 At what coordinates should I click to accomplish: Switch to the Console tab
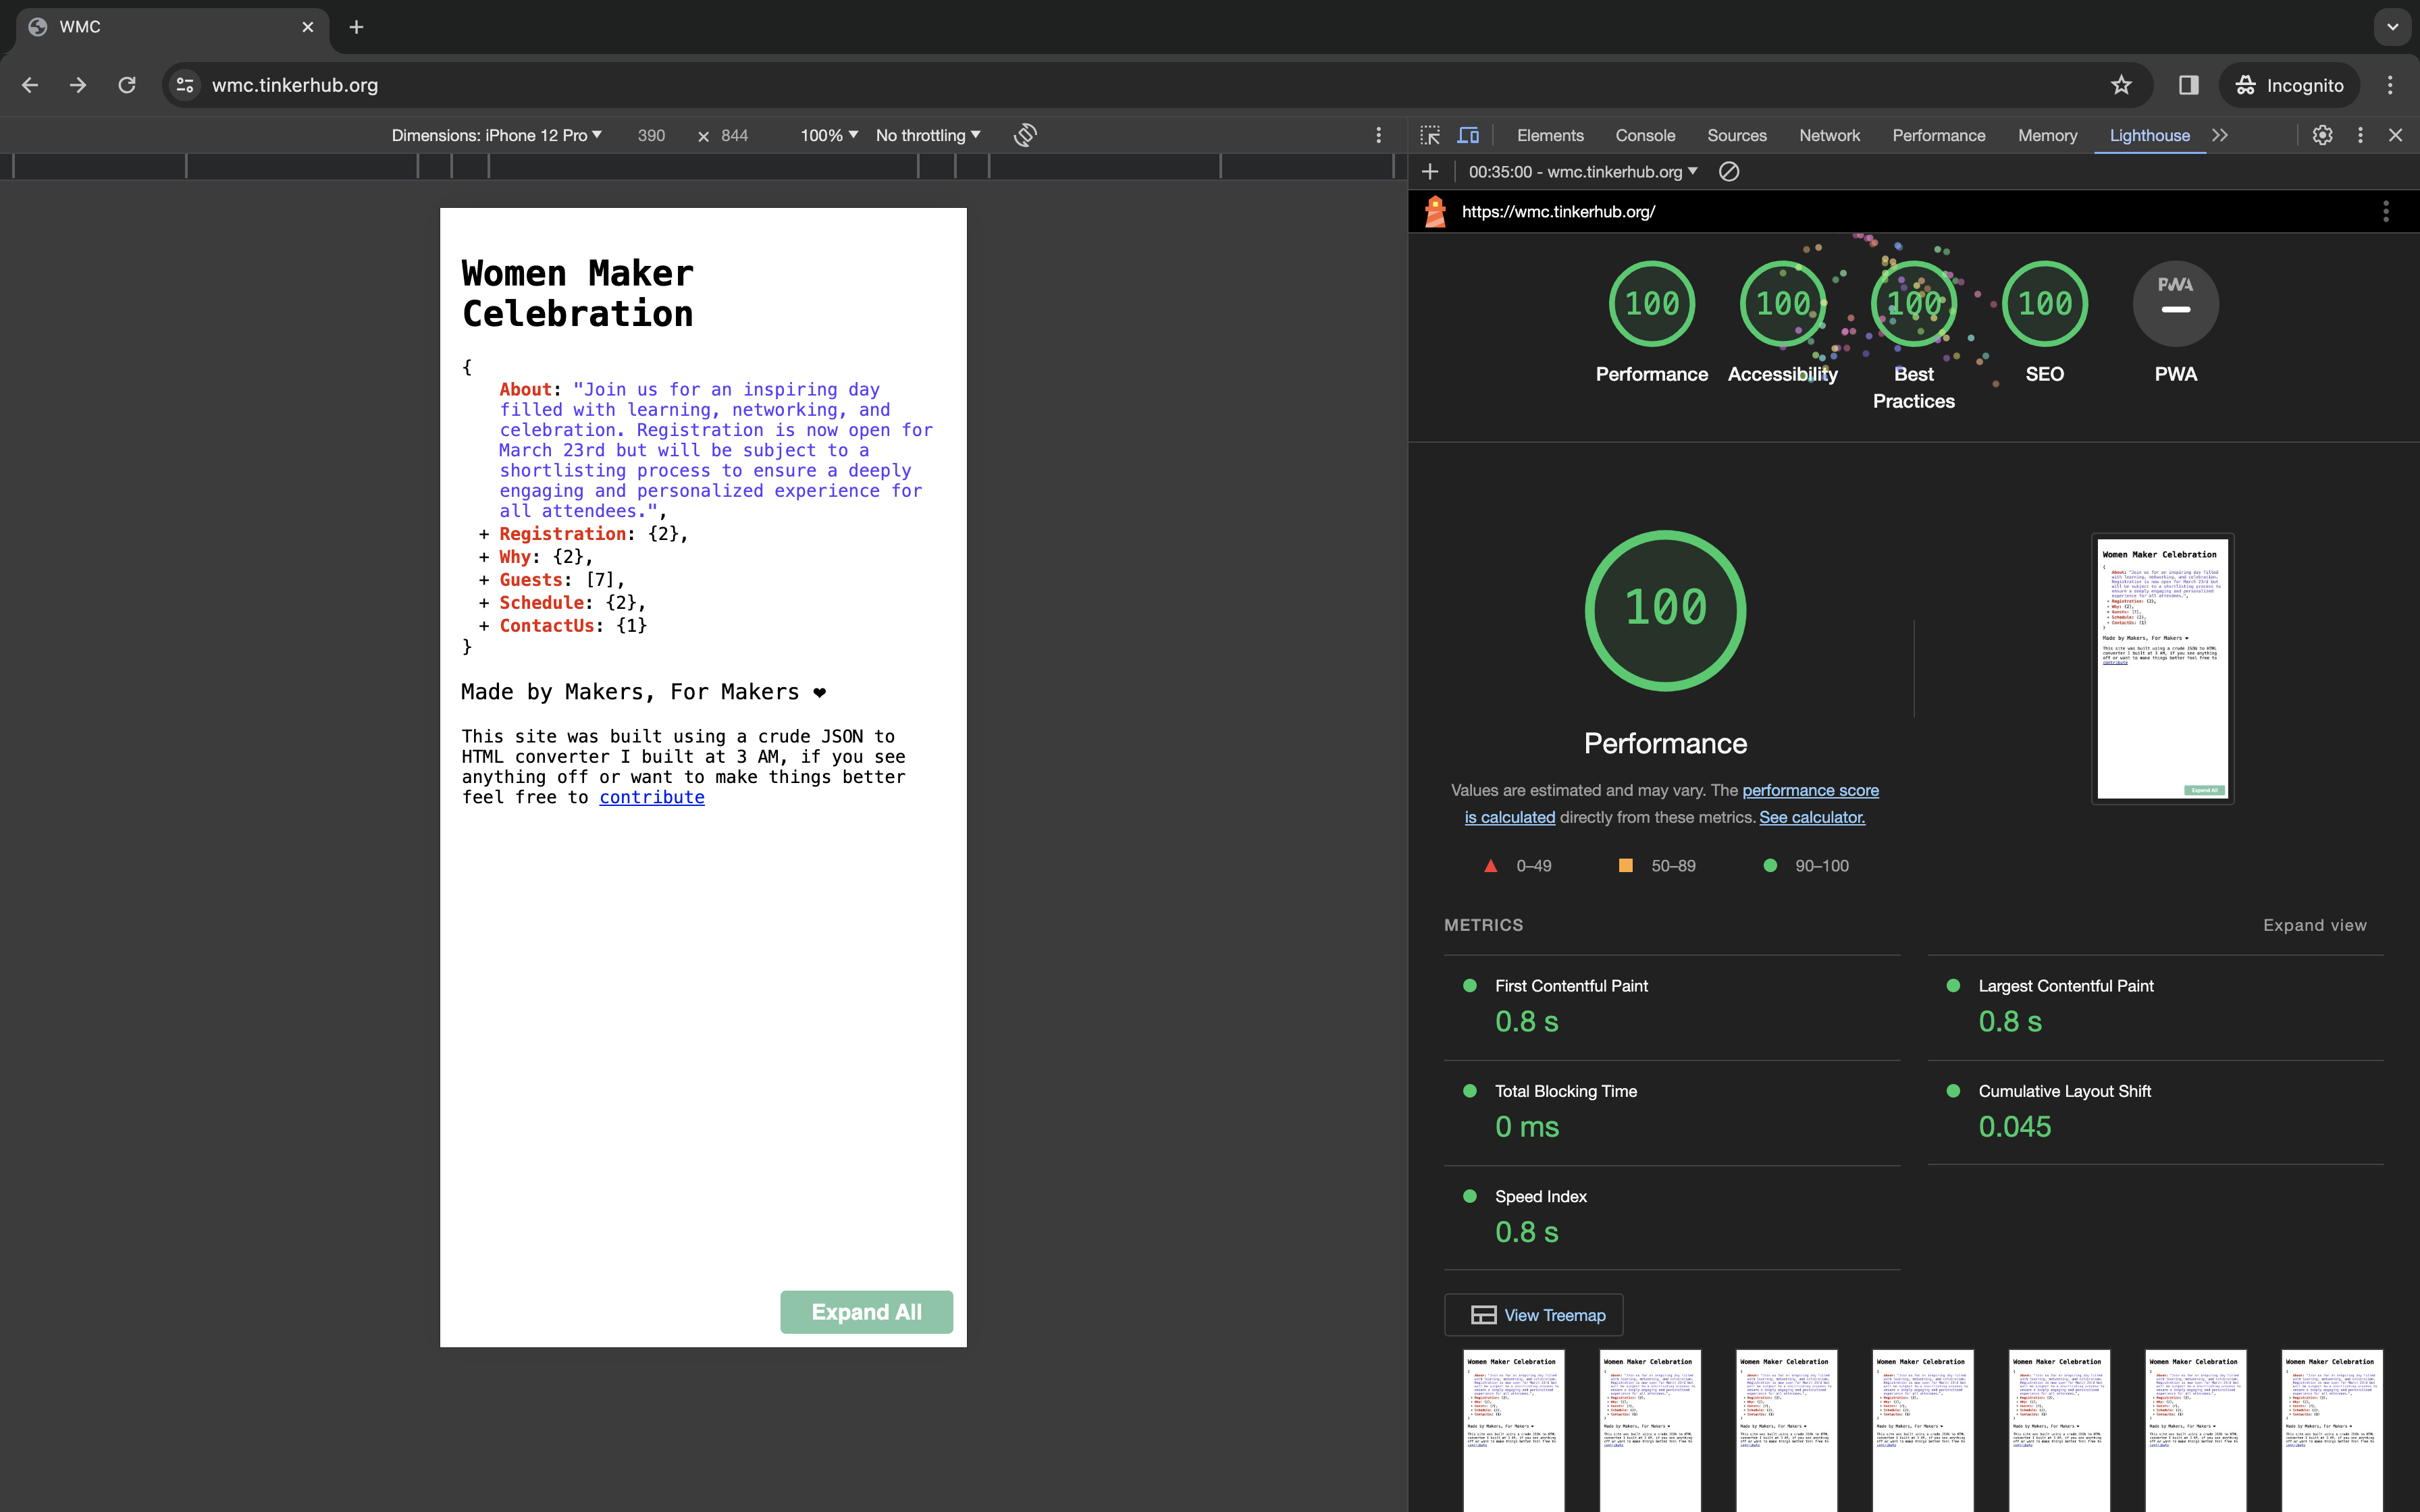tap(1645, 135)
